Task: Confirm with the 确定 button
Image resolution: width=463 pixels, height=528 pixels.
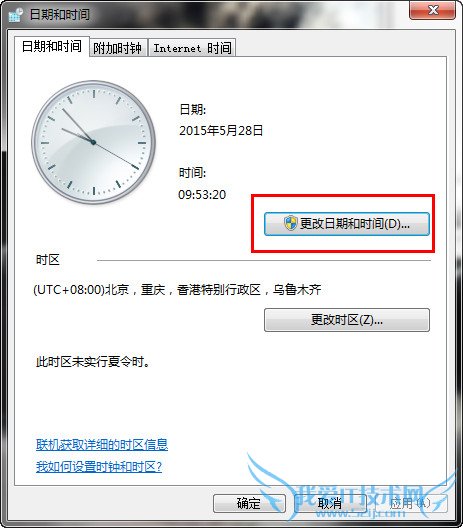Action: pyautogui.click(x=250, y=503)
